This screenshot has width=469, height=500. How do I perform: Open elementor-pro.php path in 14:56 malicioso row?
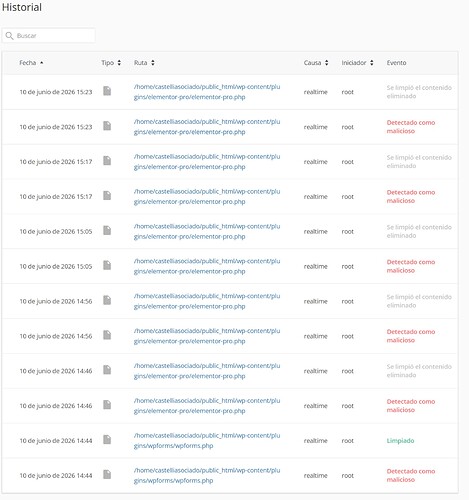coord(207,336)
